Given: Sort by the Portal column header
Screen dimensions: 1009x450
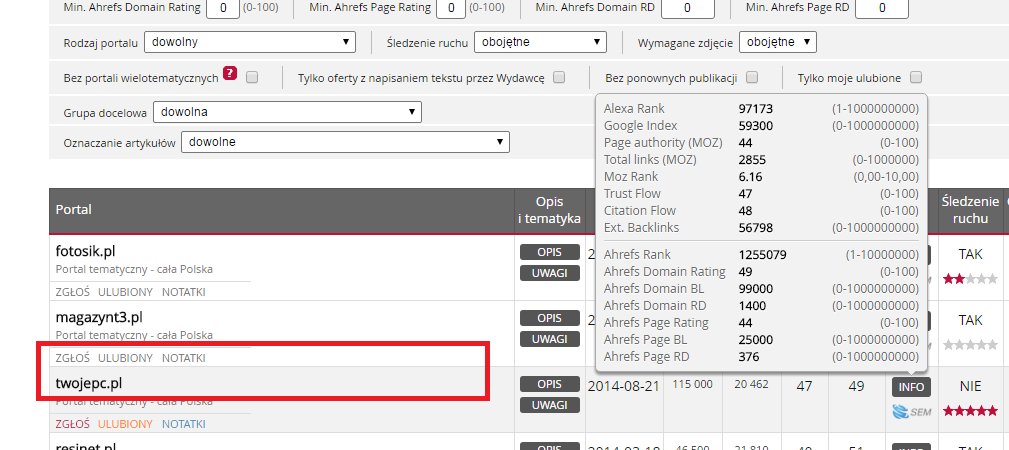Looking at the screenshot, I should click(75, 210).
